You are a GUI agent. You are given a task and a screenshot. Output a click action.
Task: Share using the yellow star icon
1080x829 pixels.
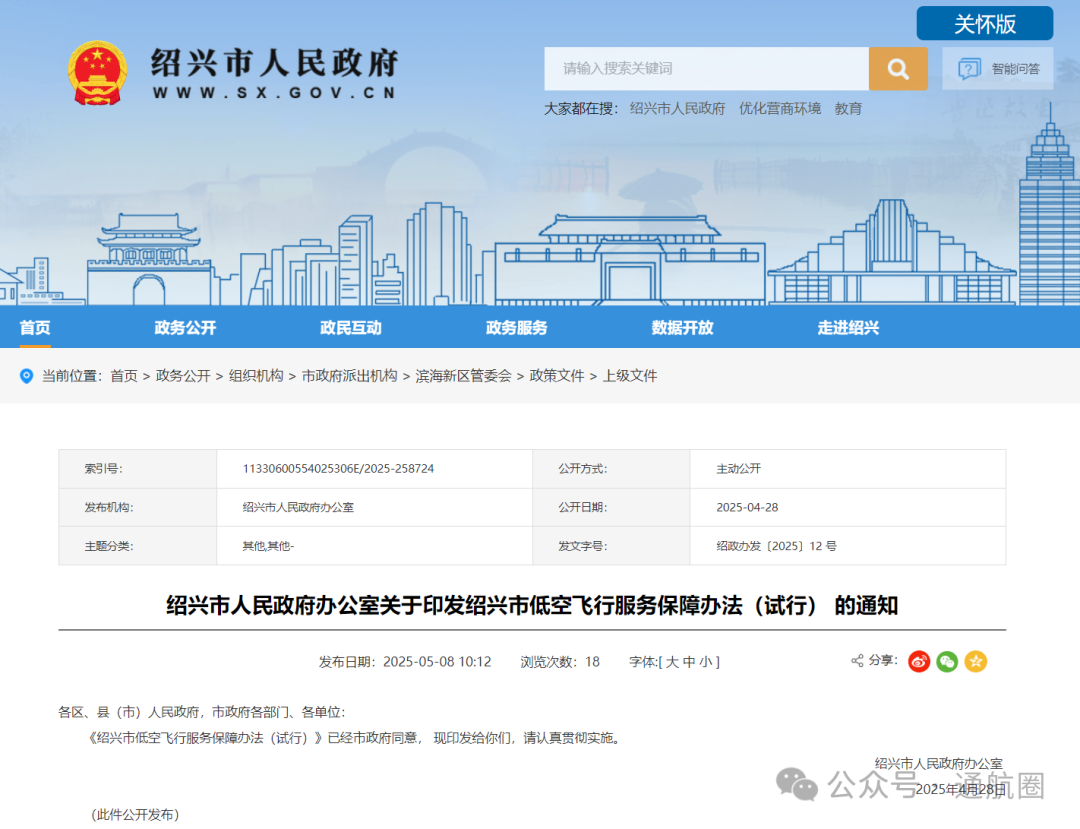[975, 661]
